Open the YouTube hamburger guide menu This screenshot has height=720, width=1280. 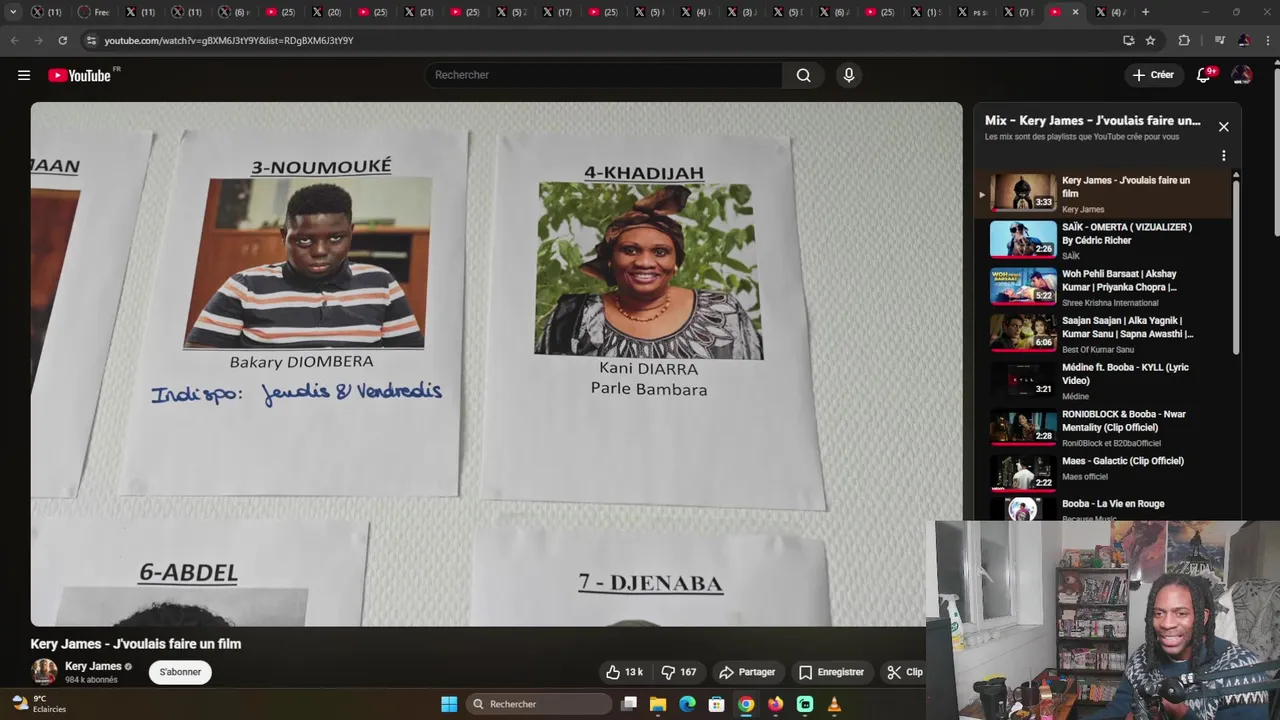(x=24, y=75)
